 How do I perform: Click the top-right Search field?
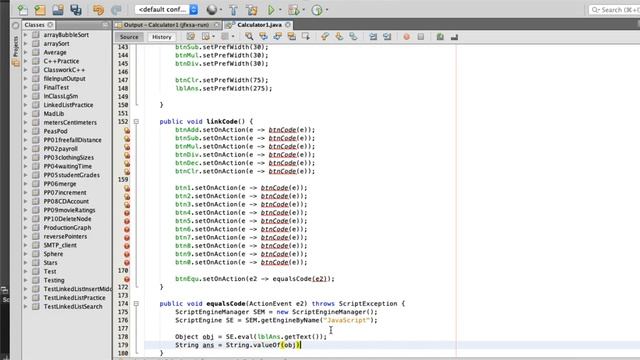(x=614, y=10)
